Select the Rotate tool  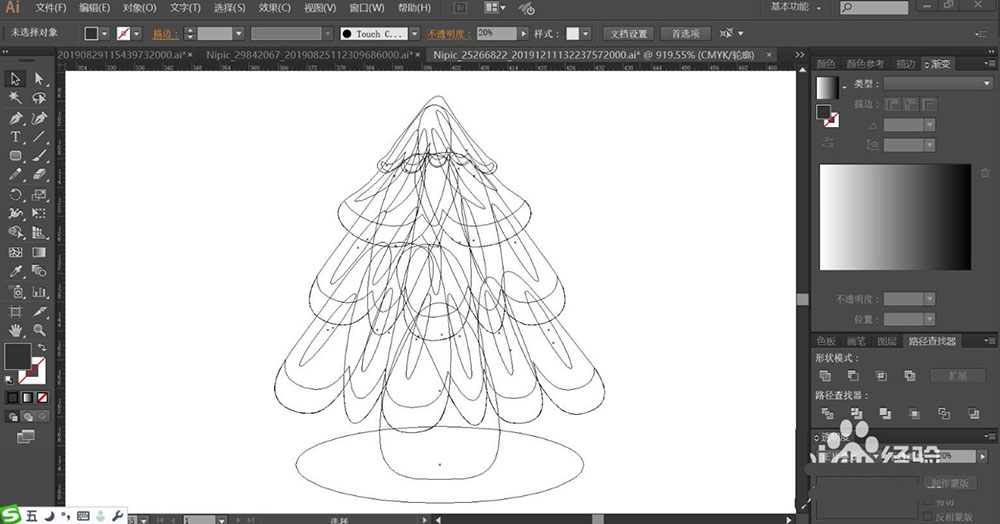[x=15, y=194]
